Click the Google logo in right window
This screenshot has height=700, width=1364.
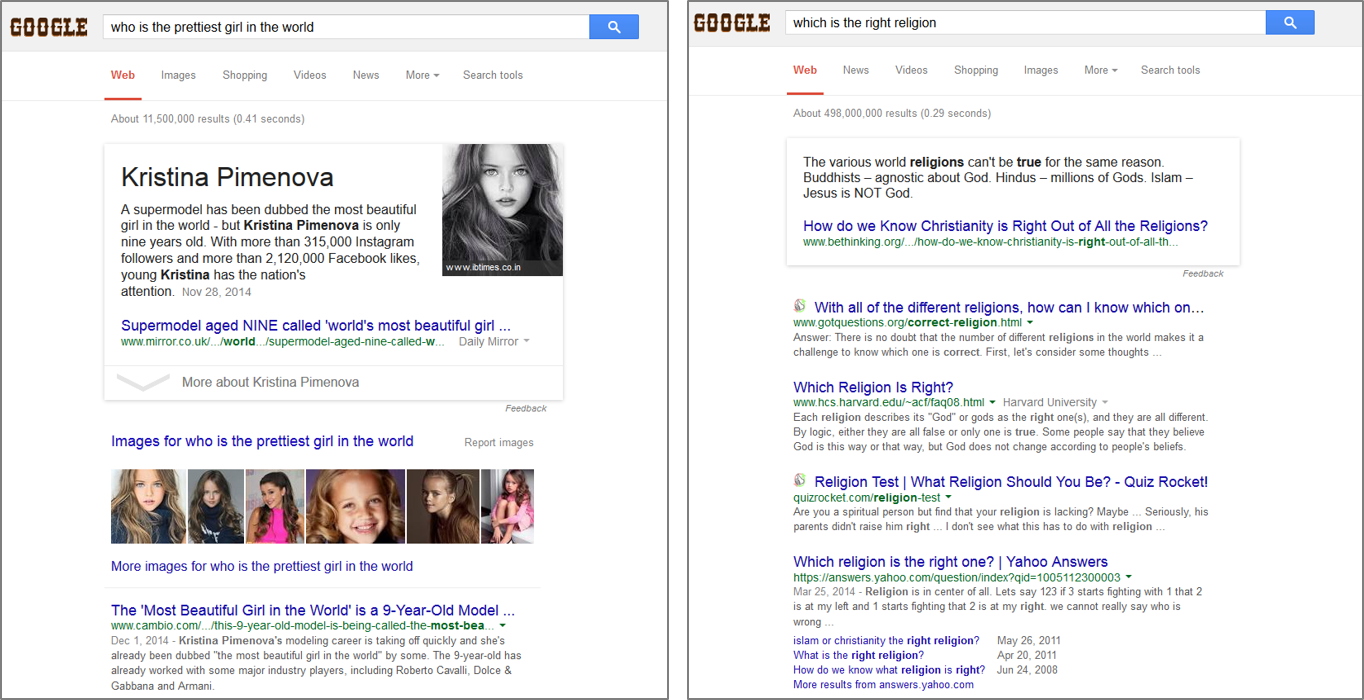pos(732,22)
